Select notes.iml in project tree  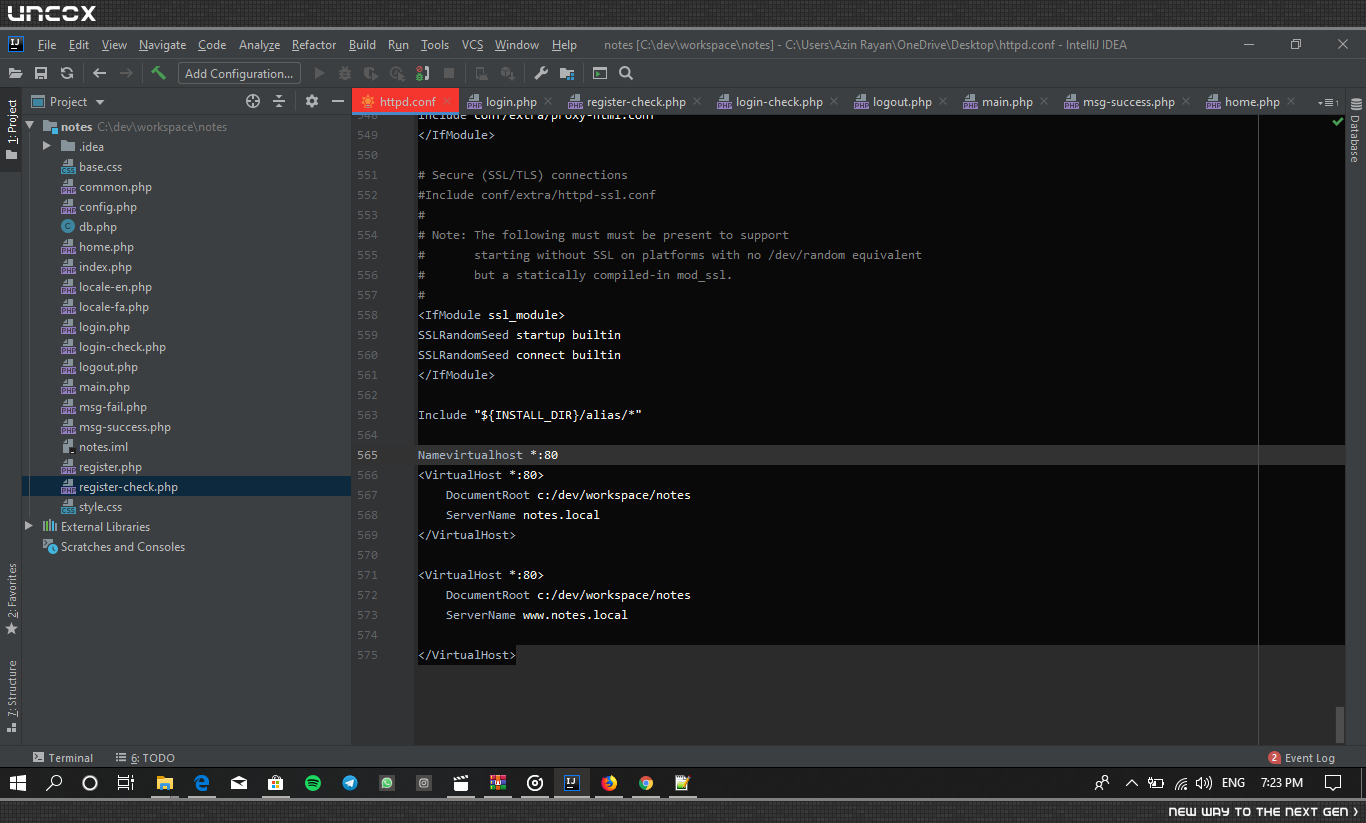103,447
